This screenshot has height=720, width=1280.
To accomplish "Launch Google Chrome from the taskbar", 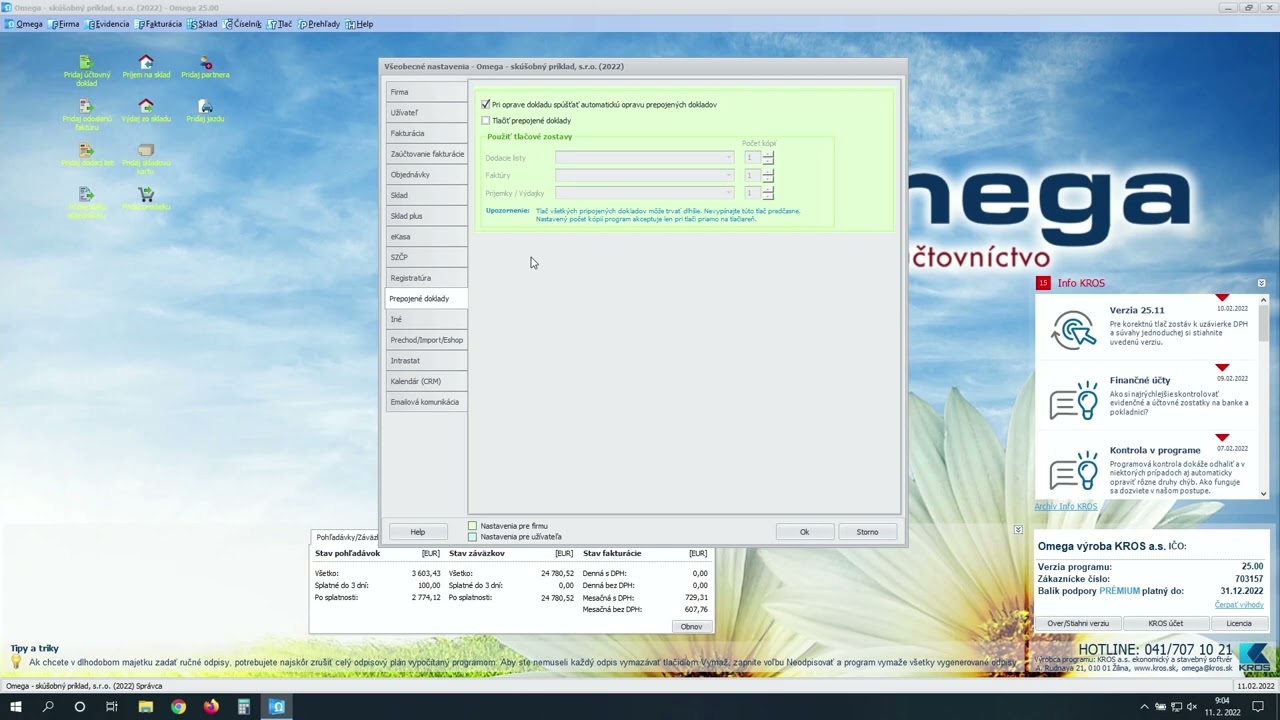I will pos(178,707).
